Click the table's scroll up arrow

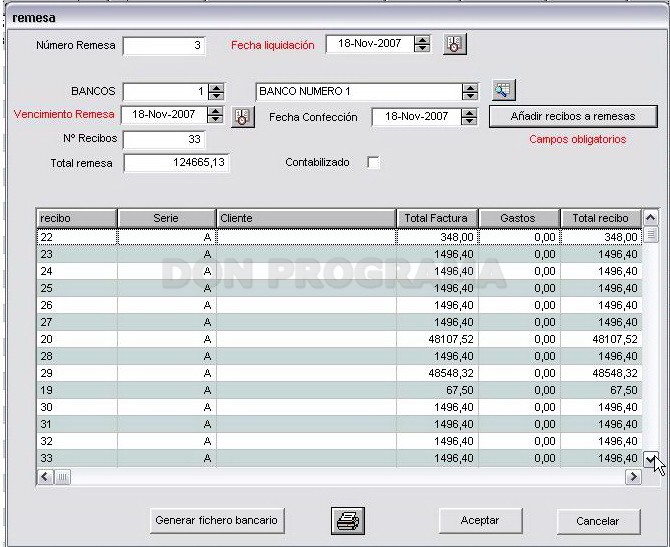click(650, 218)
